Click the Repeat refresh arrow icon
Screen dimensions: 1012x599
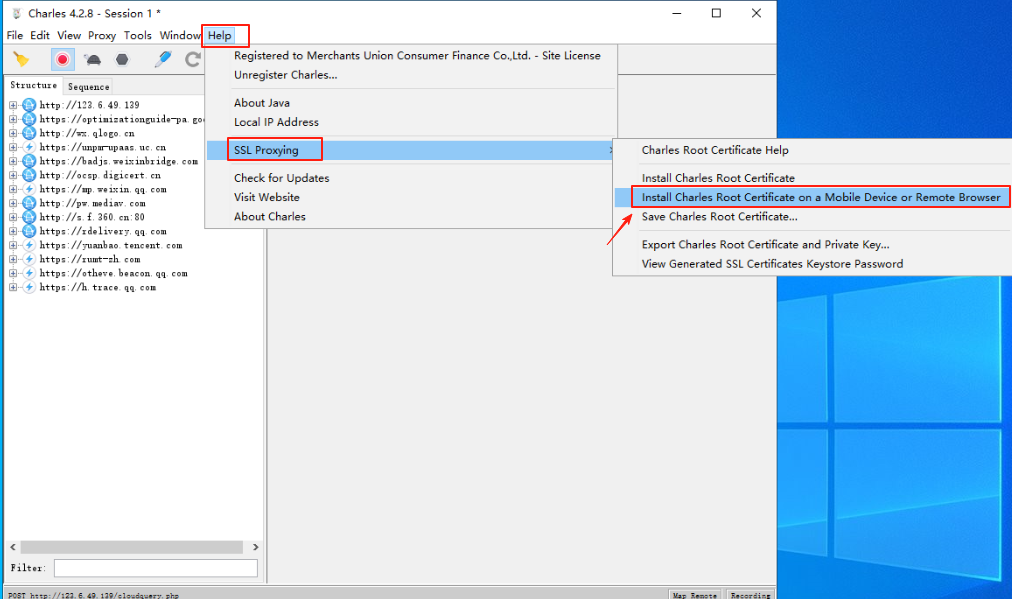point(193,59)
